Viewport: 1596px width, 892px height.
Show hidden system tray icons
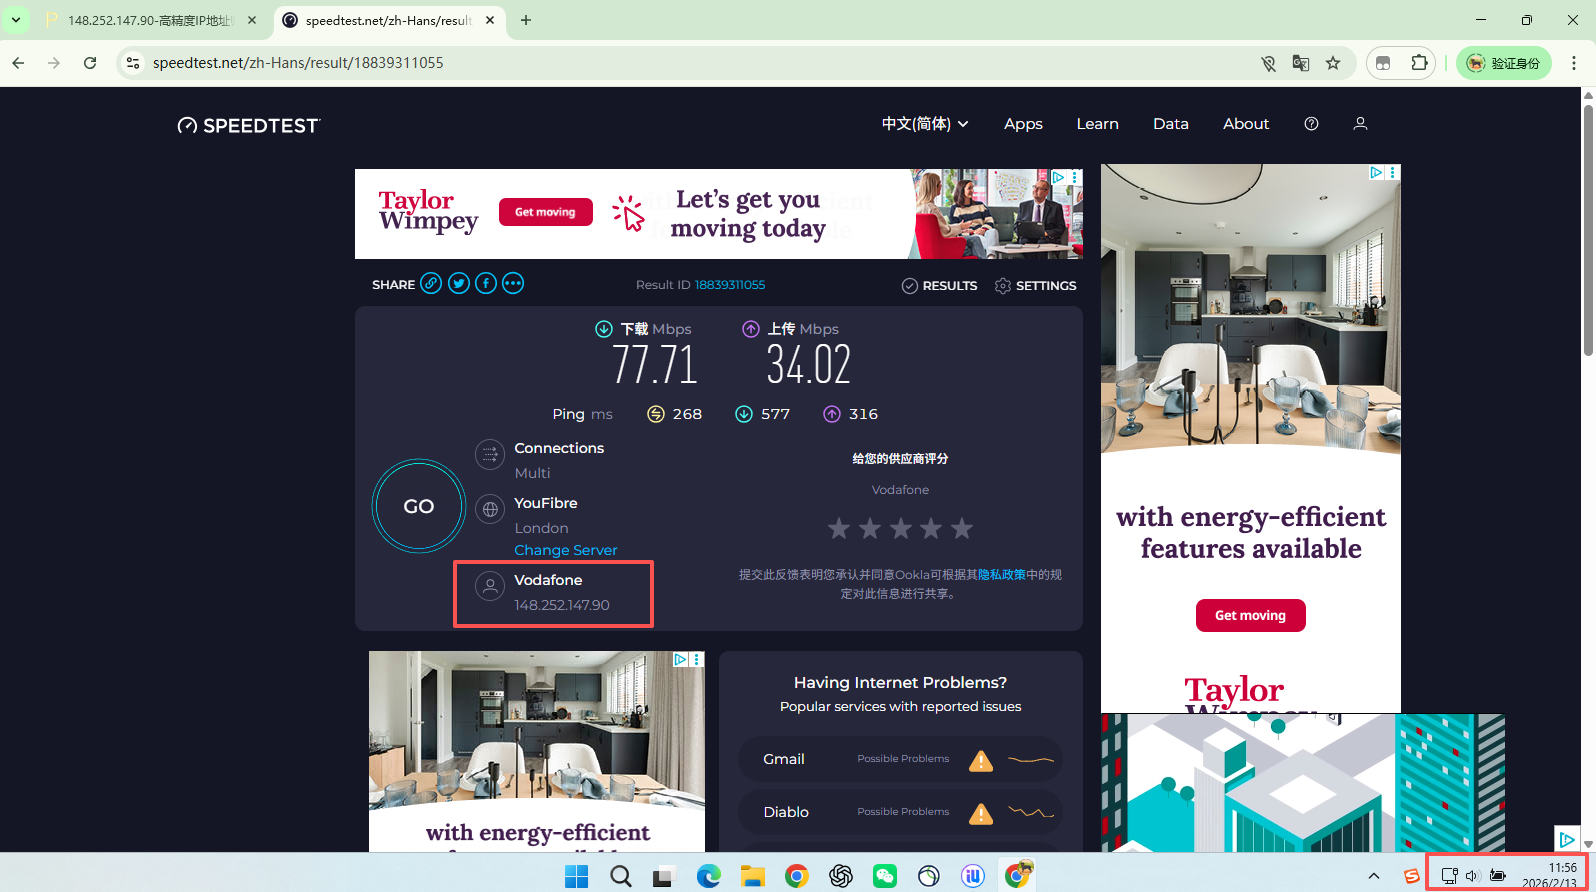click(x=1374, y=876)
